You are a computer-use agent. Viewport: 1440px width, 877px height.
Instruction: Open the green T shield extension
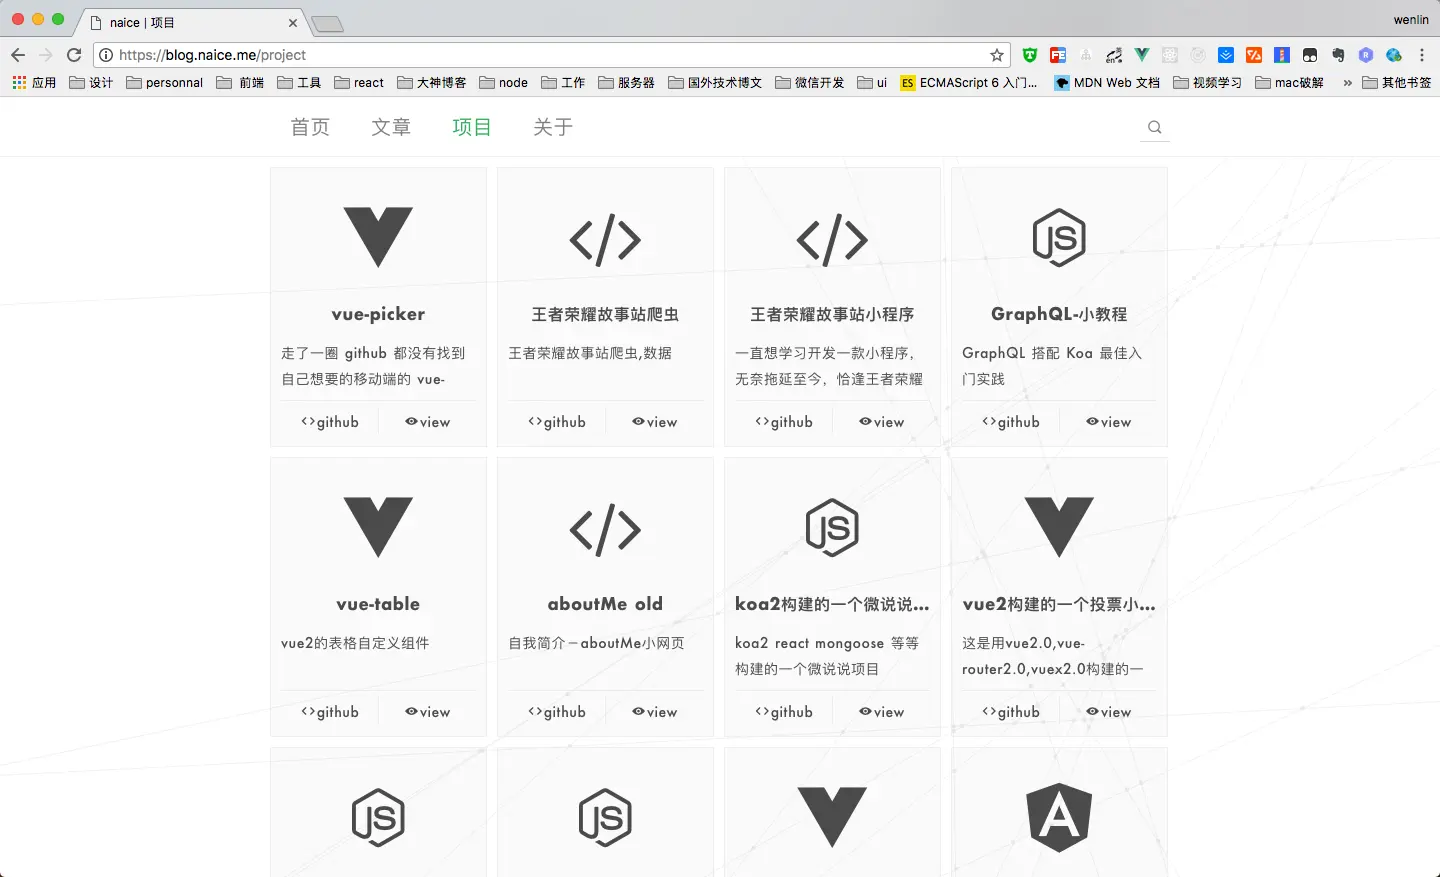pyautogui.click(x=1030, y=55)
